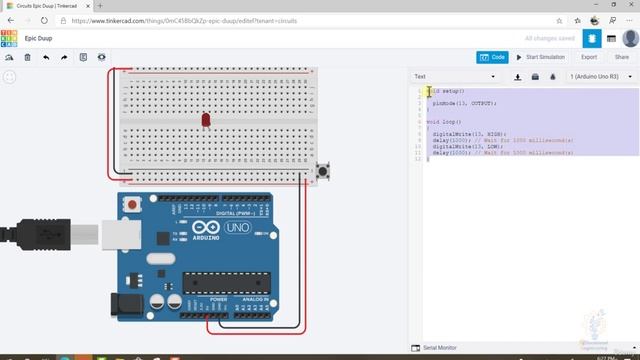Toggle the Code panel button
The height and width of the screenshot is (360, 640).
pyautogui.click(x=492, y=57)
